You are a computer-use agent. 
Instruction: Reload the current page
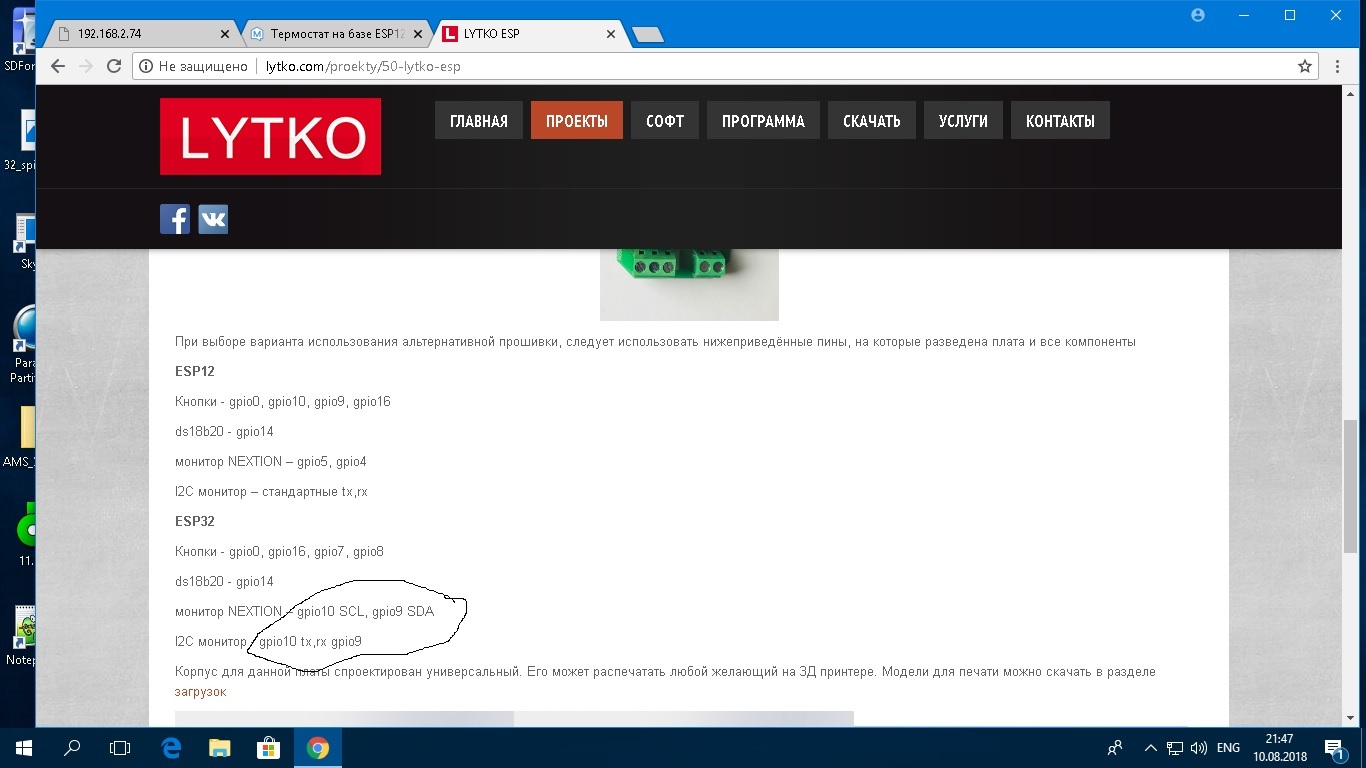[113, 66]
